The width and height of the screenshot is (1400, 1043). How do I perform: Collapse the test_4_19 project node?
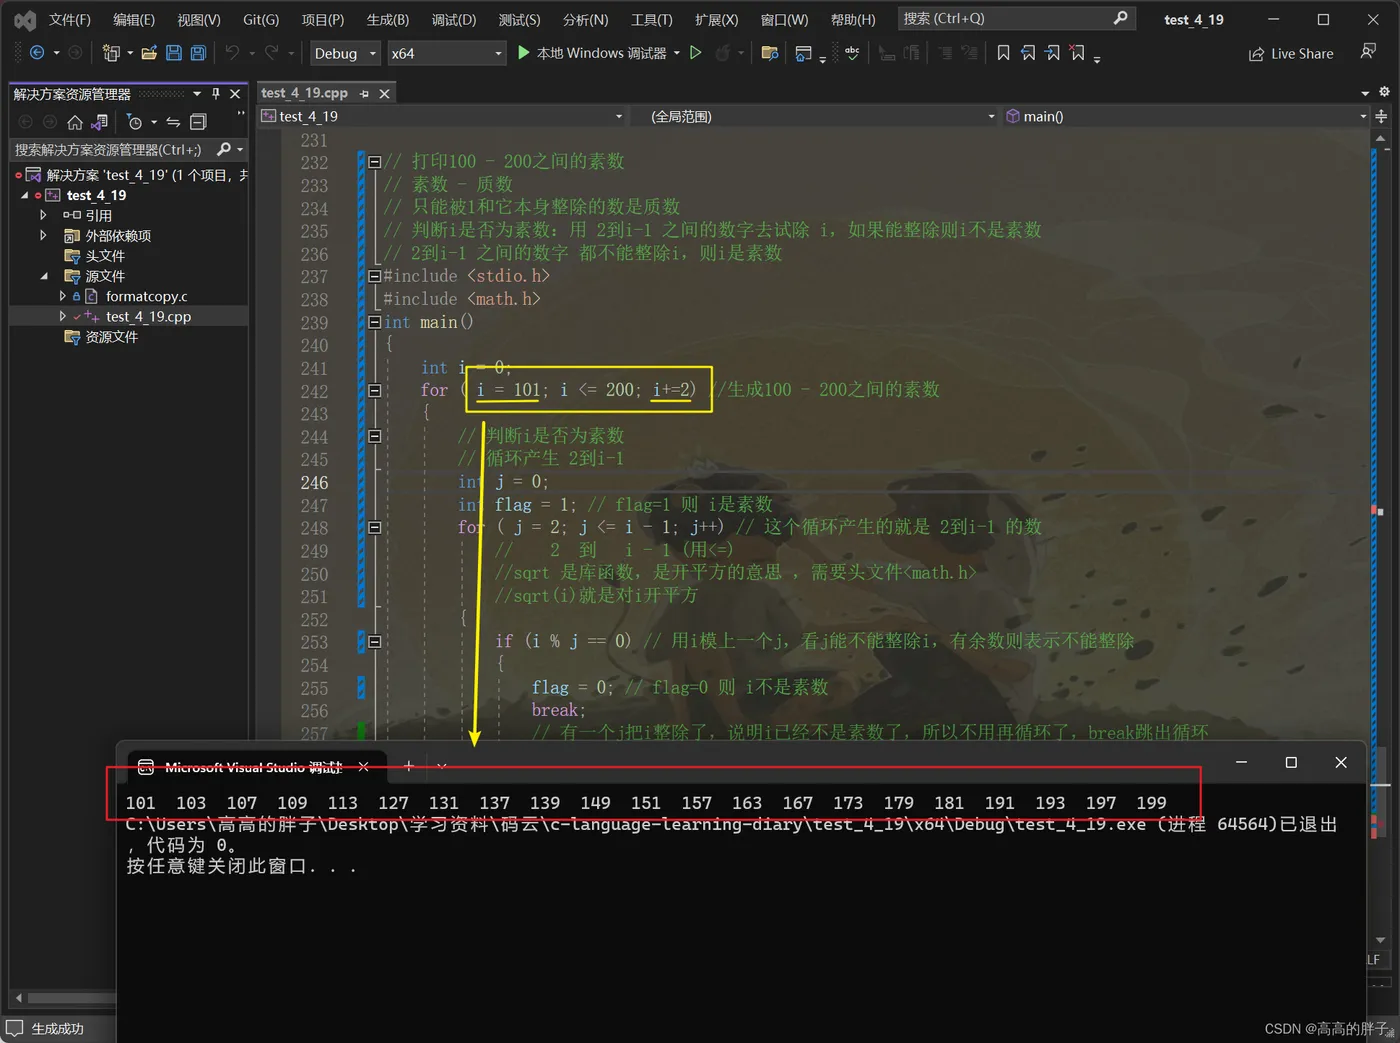click(25, 195)
